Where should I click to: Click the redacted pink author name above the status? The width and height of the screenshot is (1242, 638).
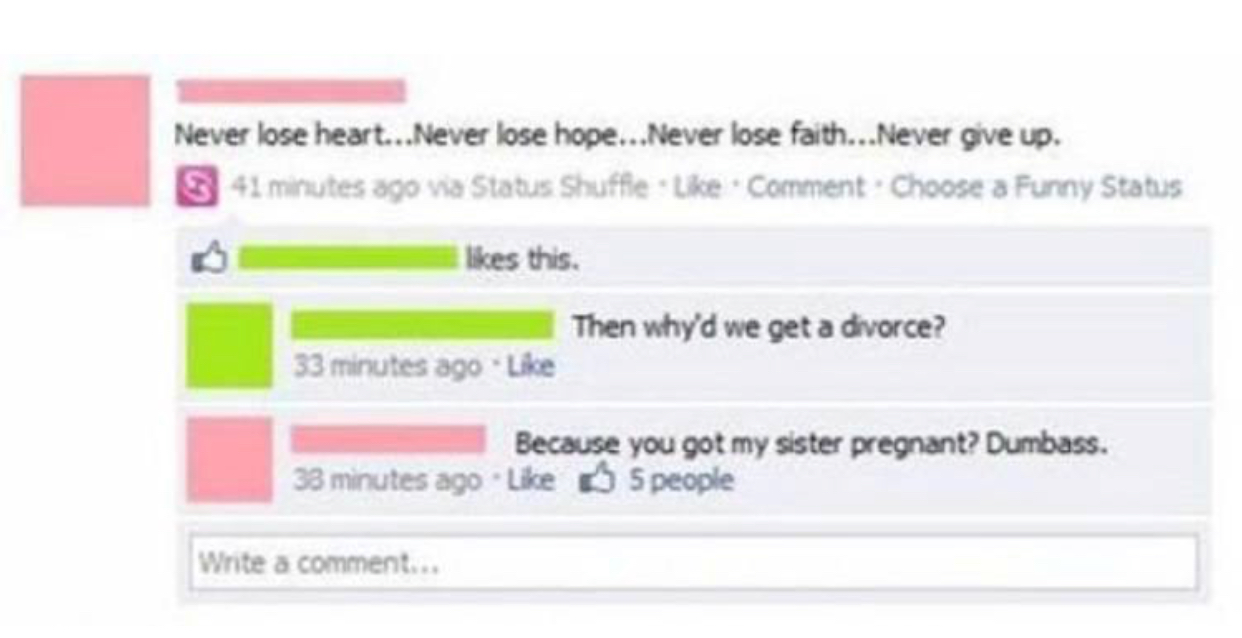pyautogui.click(x=291, y=91)
